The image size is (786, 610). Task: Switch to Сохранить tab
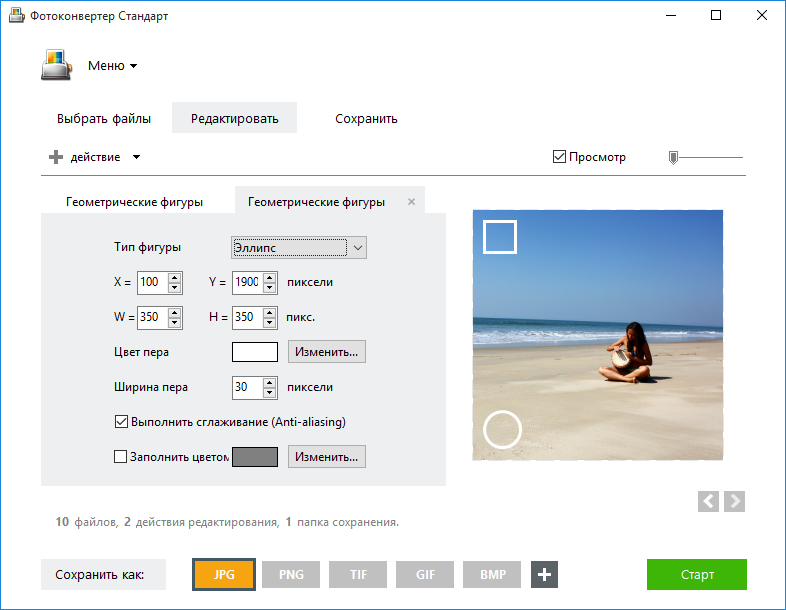tap(366, 119)
